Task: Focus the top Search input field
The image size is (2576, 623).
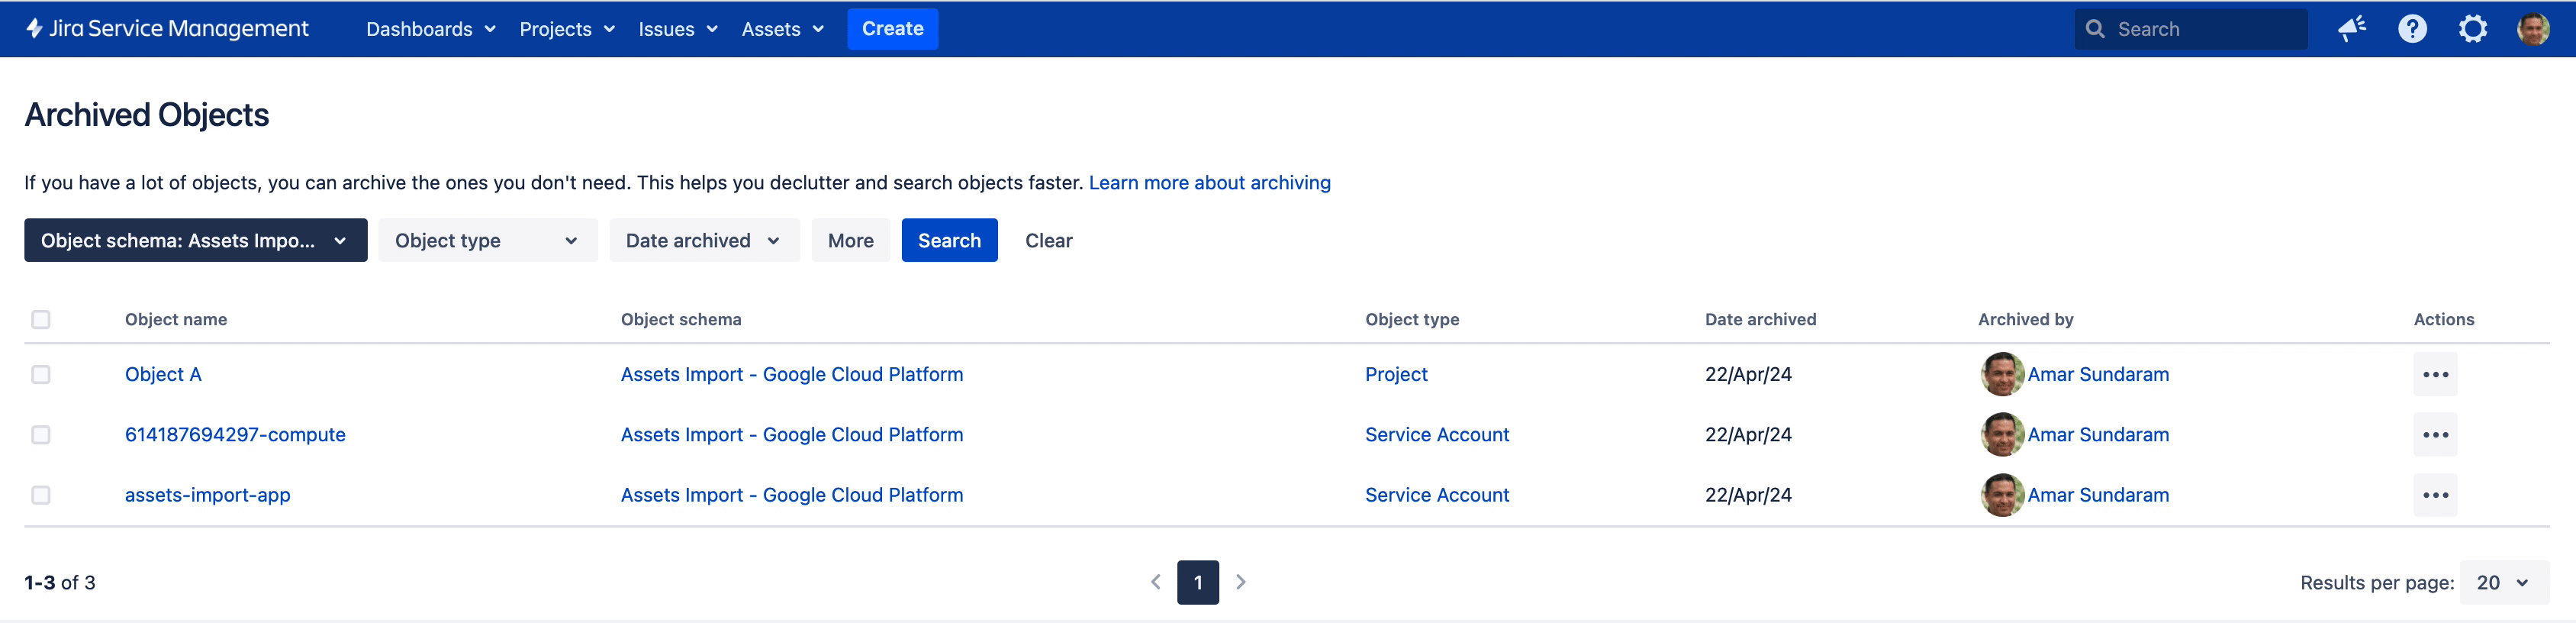Action: [2190, 29]
